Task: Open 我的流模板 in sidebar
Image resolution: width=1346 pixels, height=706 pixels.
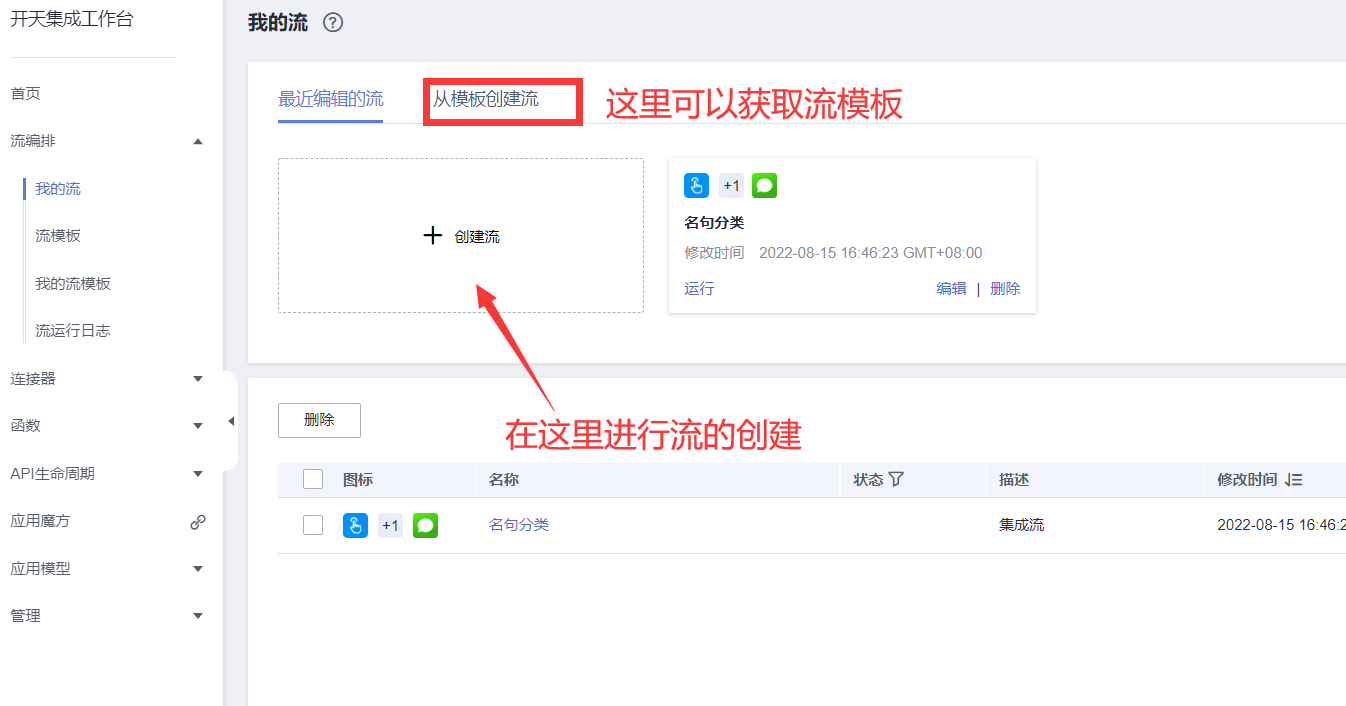Action: [73, 283]
